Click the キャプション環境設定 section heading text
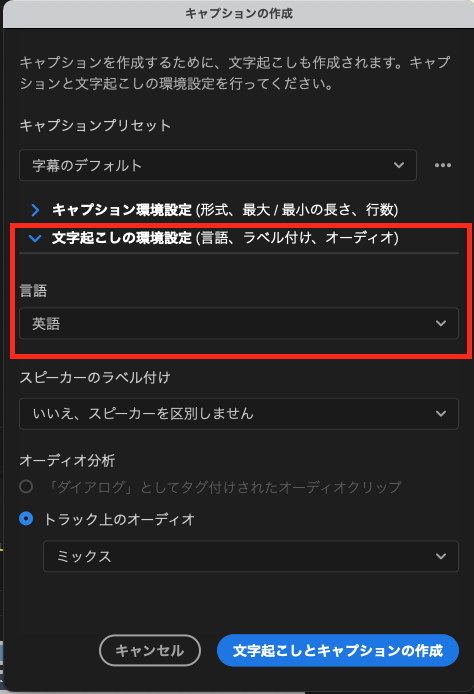The image size is (474, 694). [122, 210]
